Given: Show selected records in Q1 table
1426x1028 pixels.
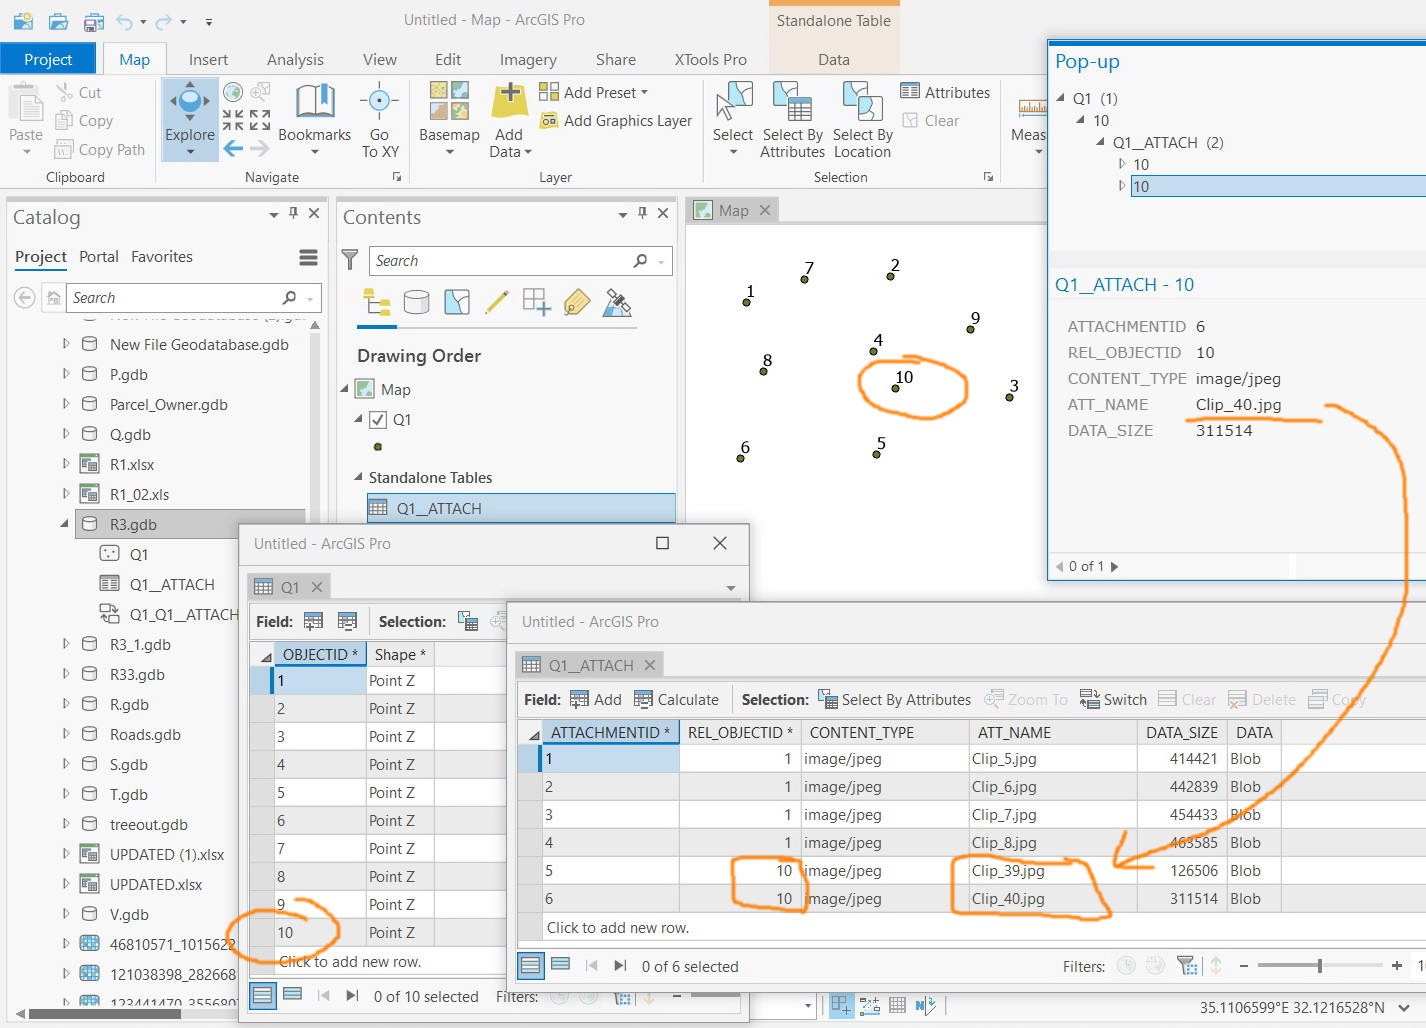Looking at the screenshot, I should [x=292, y=995].
